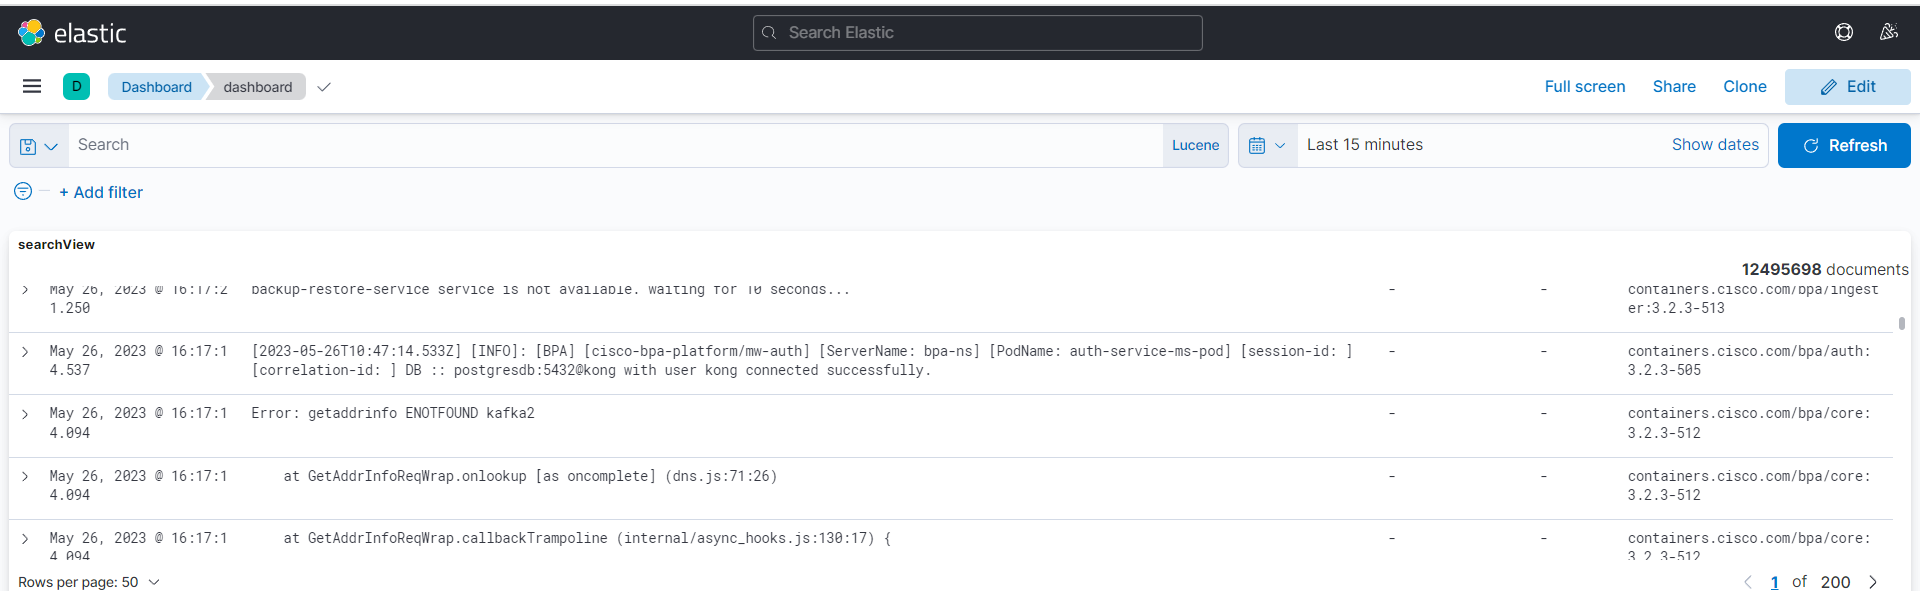Go to next results page
Viewport: 1920px width, 591px height.
[x=1873, y=582]
